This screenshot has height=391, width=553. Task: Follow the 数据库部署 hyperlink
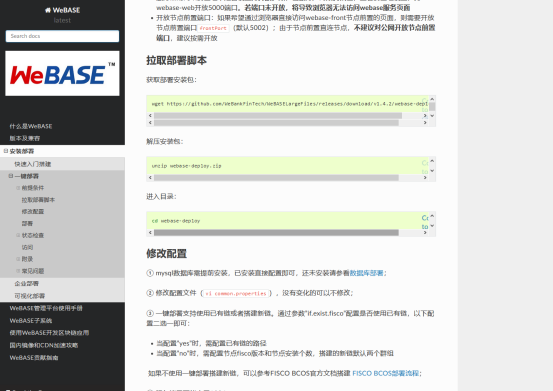coord(366,273)
